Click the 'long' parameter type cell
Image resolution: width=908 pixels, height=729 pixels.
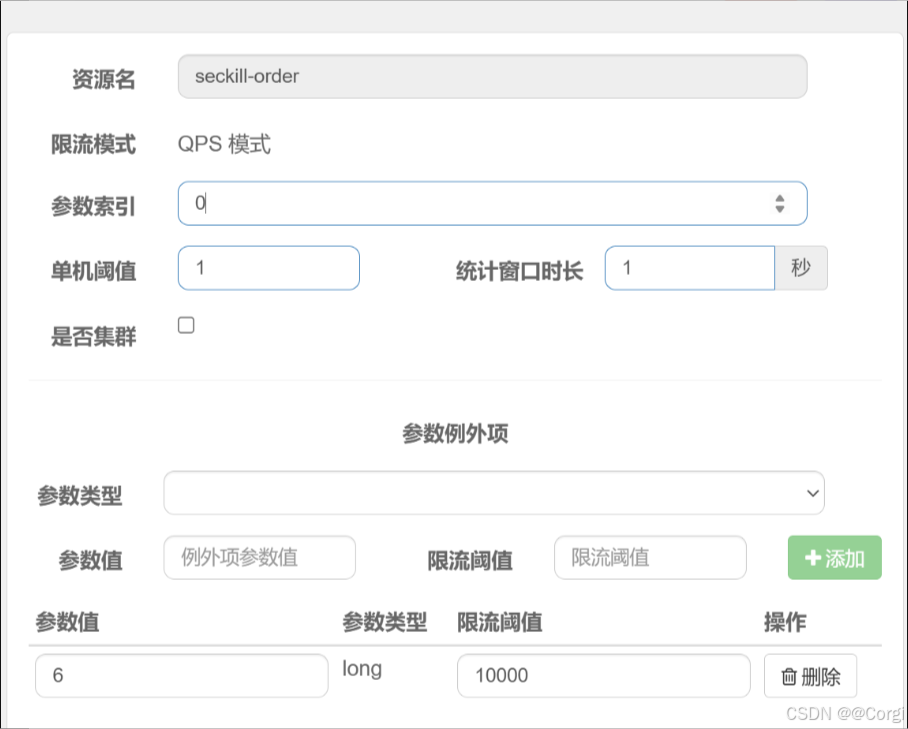362,669
